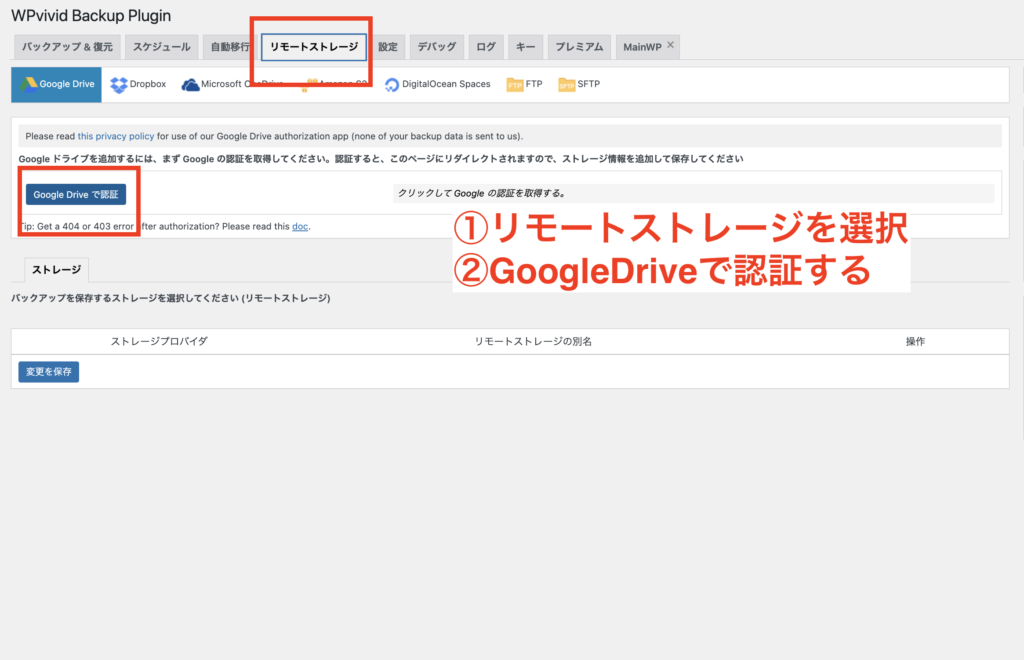Switch to the ログ tab
Screen dimensions: 1024x660
pyautogui.click(x=486, y=47)
